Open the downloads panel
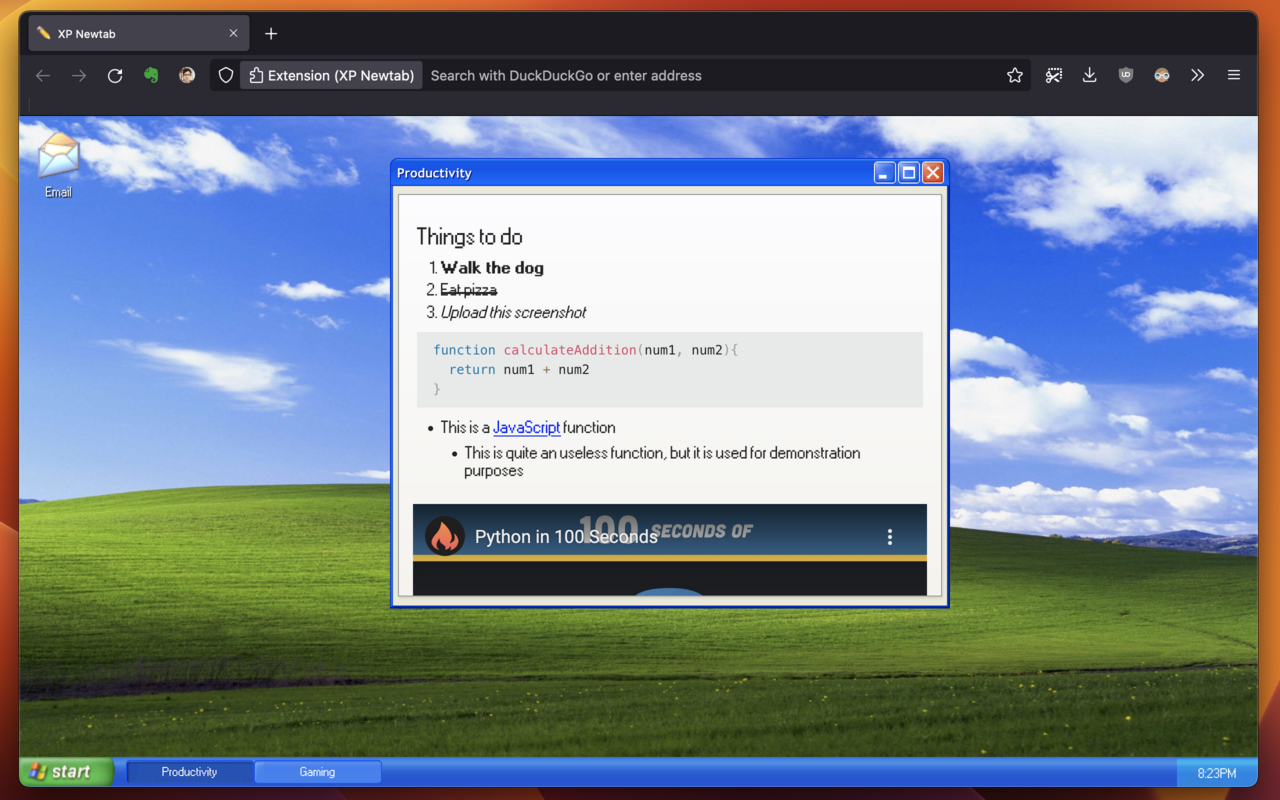Image resolution: width=1280 pixels, height=800 pixels. [1090, 75]
